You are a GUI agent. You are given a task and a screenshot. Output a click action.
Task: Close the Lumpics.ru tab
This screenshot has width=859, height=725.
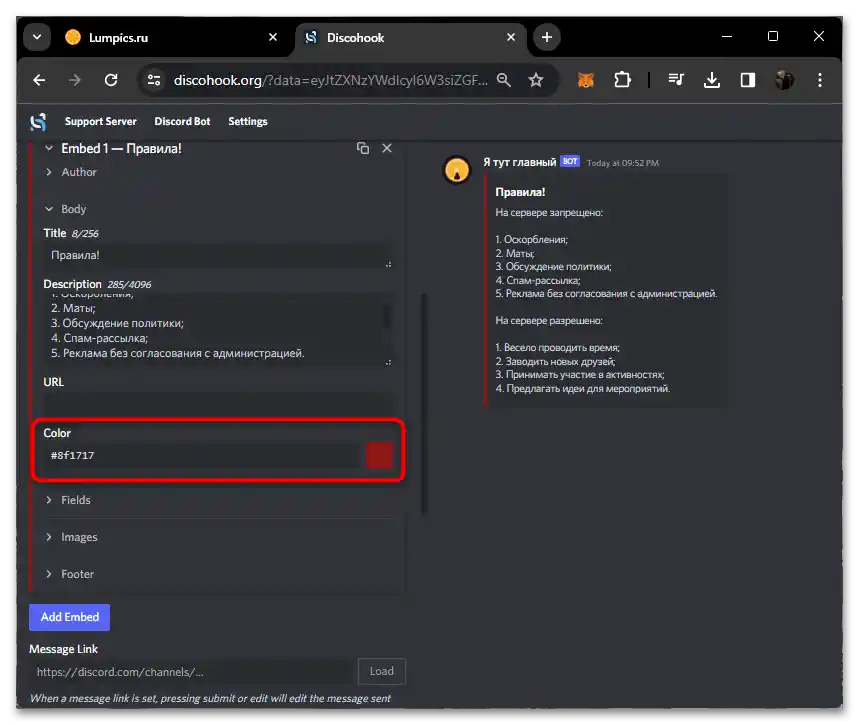click(x=273, y=37)
